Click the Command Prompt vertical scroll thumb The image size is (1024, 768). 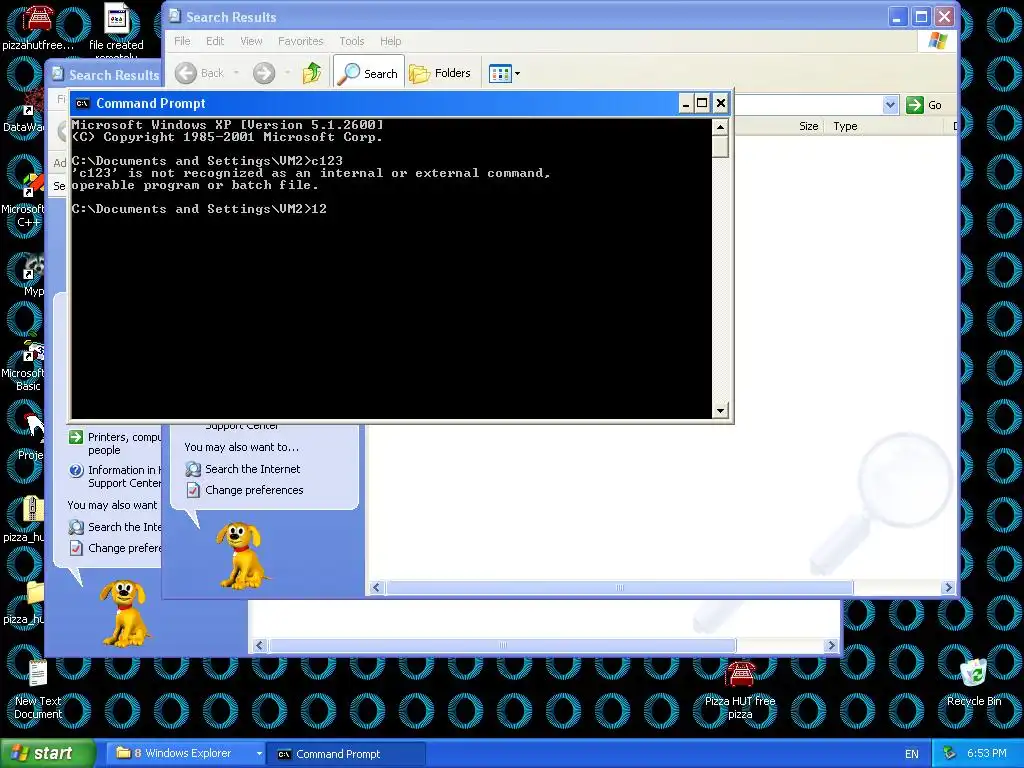[720, 146]
